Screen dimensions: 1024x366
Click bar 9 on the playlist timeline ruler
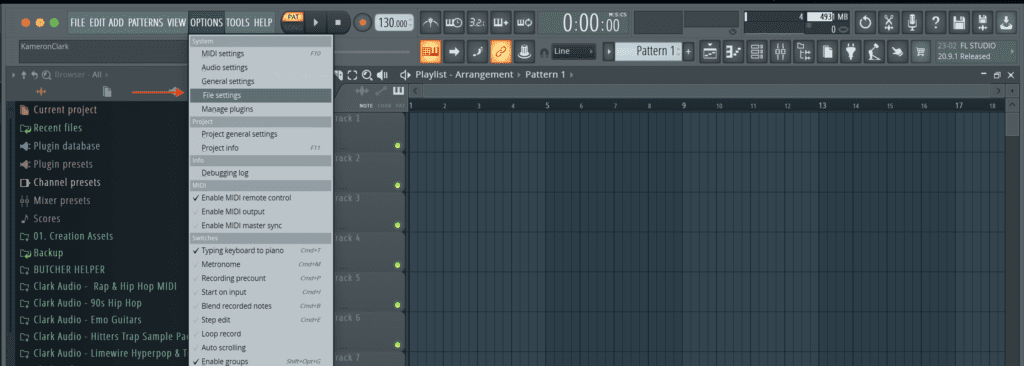683,105
